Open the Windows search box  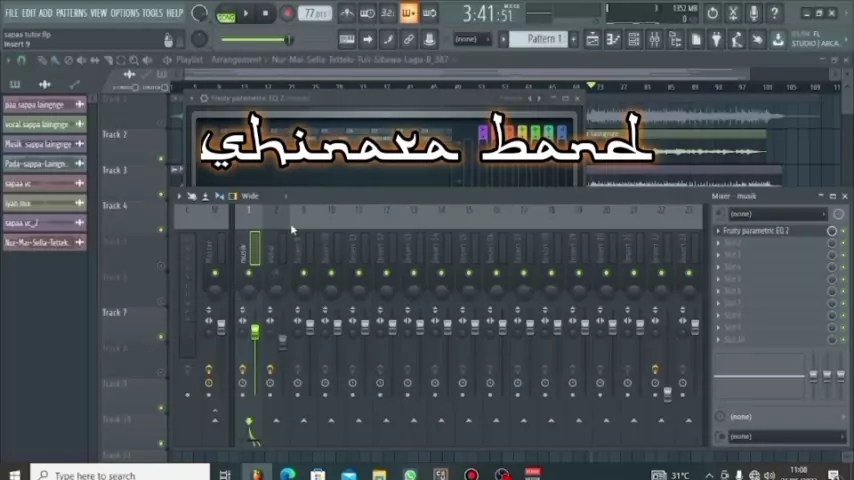click(120, 474)
